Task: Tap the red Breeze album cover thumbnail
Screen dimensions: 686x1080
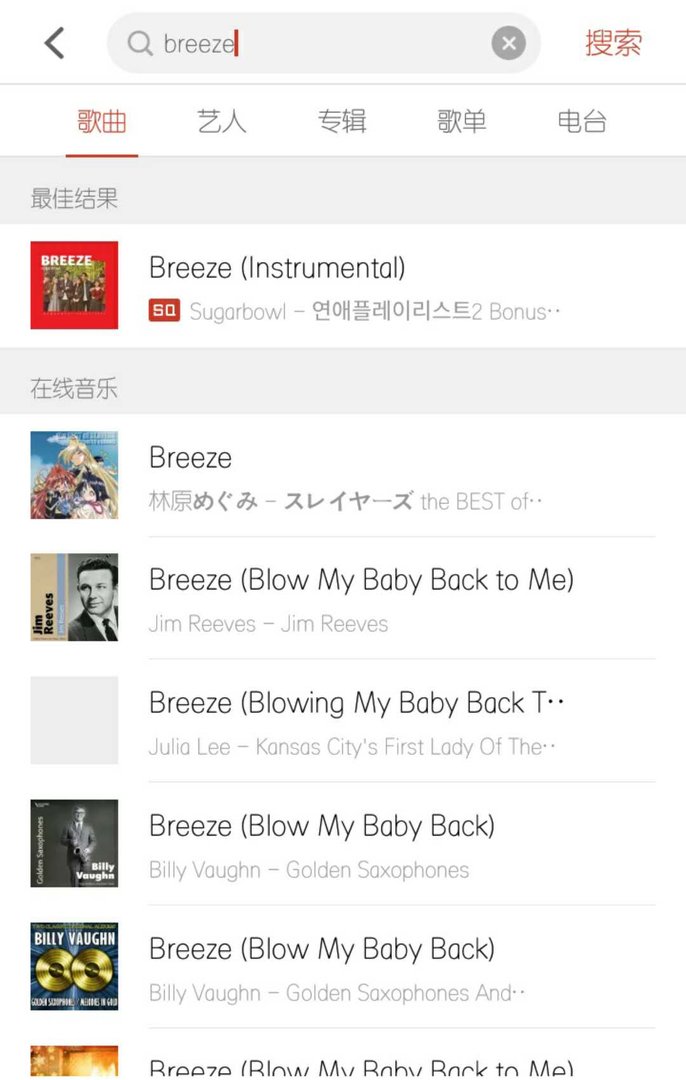Action: (74, 285)
